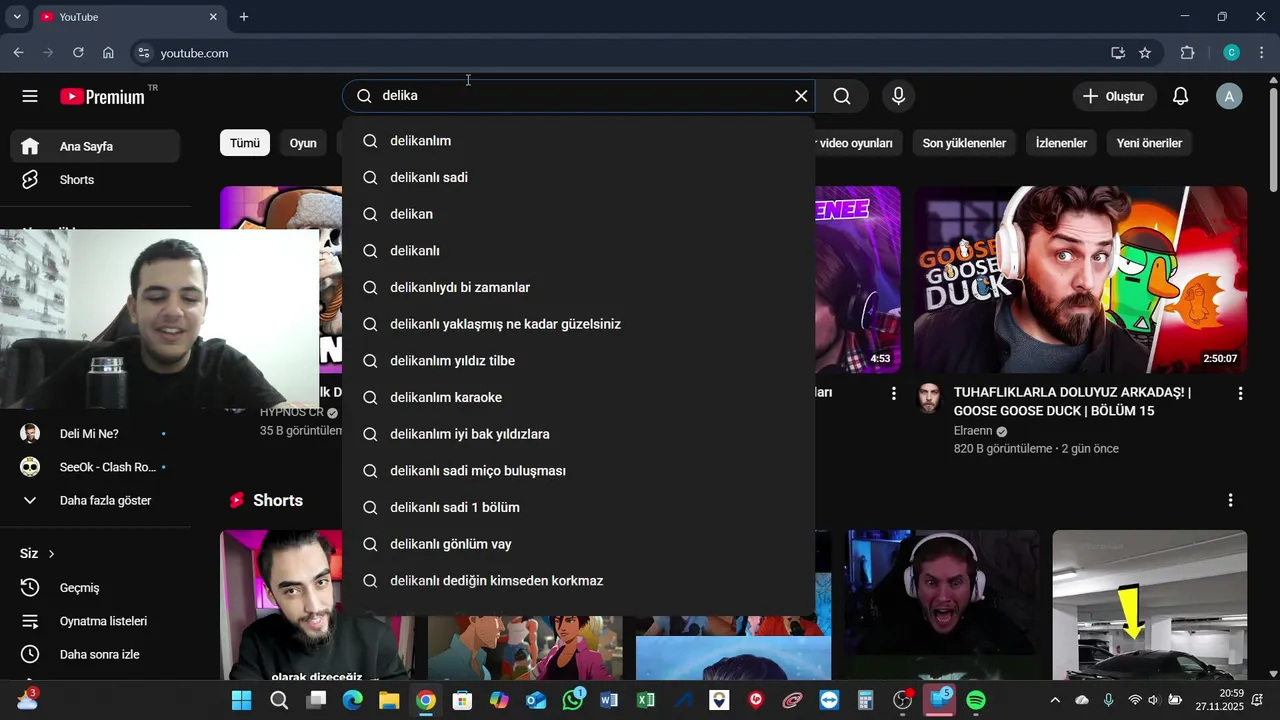Open the TUHAFLIKLARLA DOLUYUZ ARKADAŞ video title

pos(1072,402)
